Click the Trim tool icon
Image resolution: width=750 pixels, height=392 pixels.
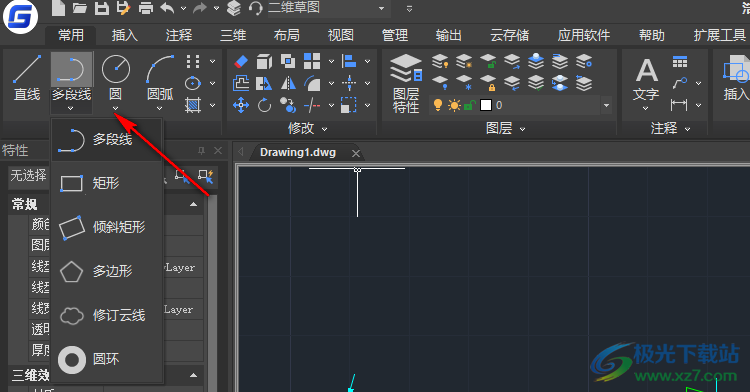tap(312, 105)
